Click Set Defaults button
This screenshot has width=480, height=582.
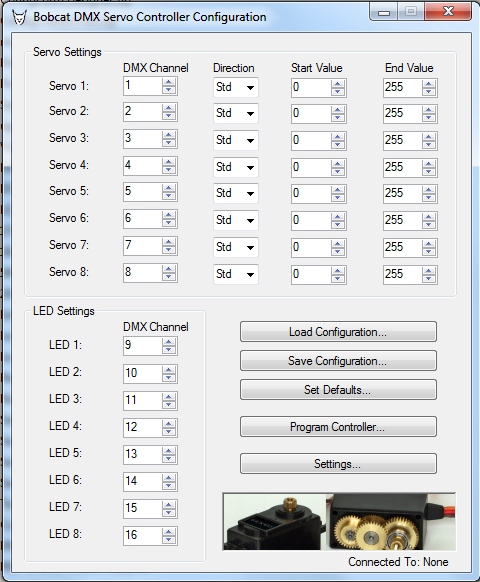coord(338,390)
